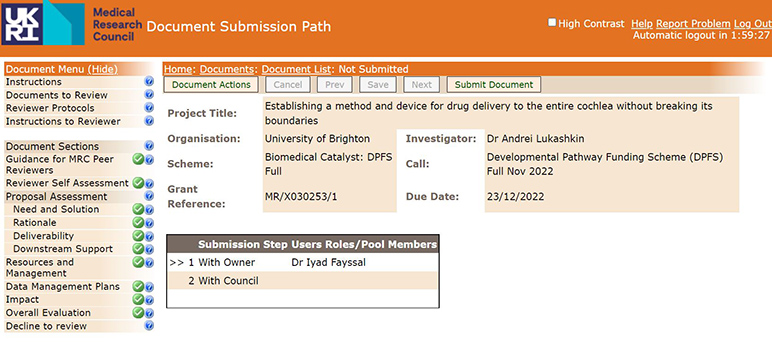The image size is (772, 362).
Task: Open Proposal Assessment section
Action: click(x=57, y=196)
